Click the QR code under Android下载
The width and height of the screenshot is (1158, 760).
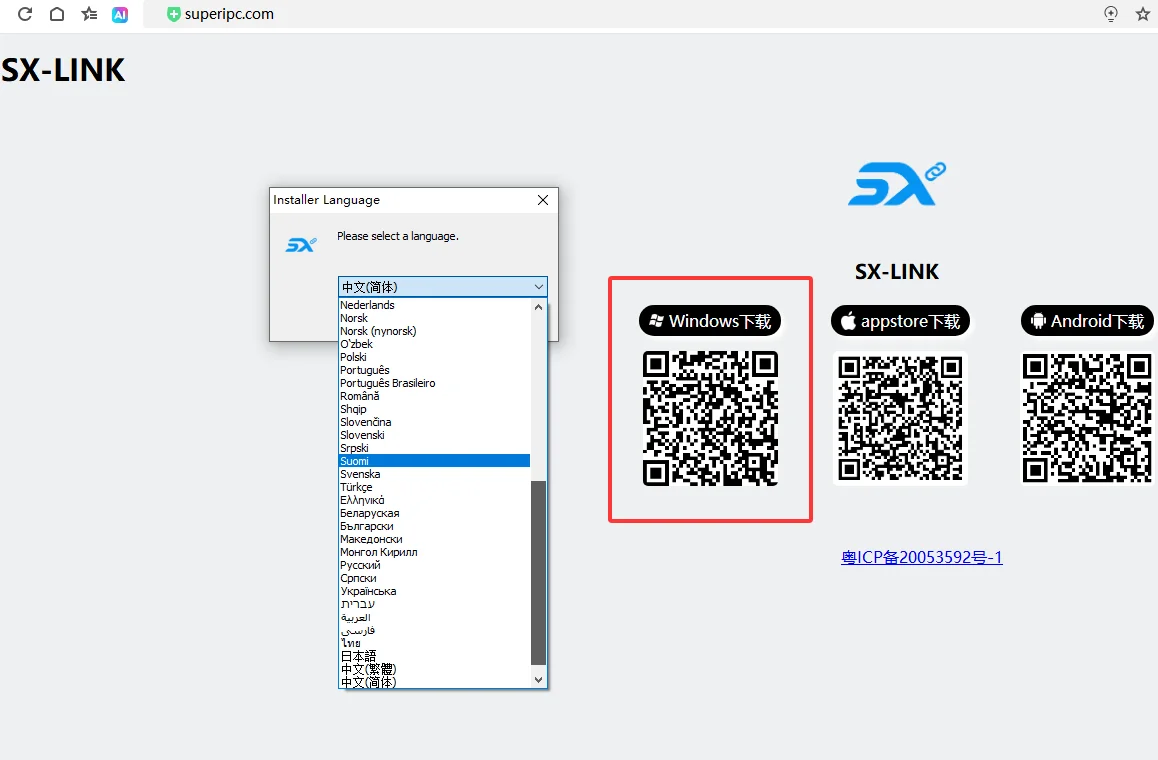(1087, 418)
